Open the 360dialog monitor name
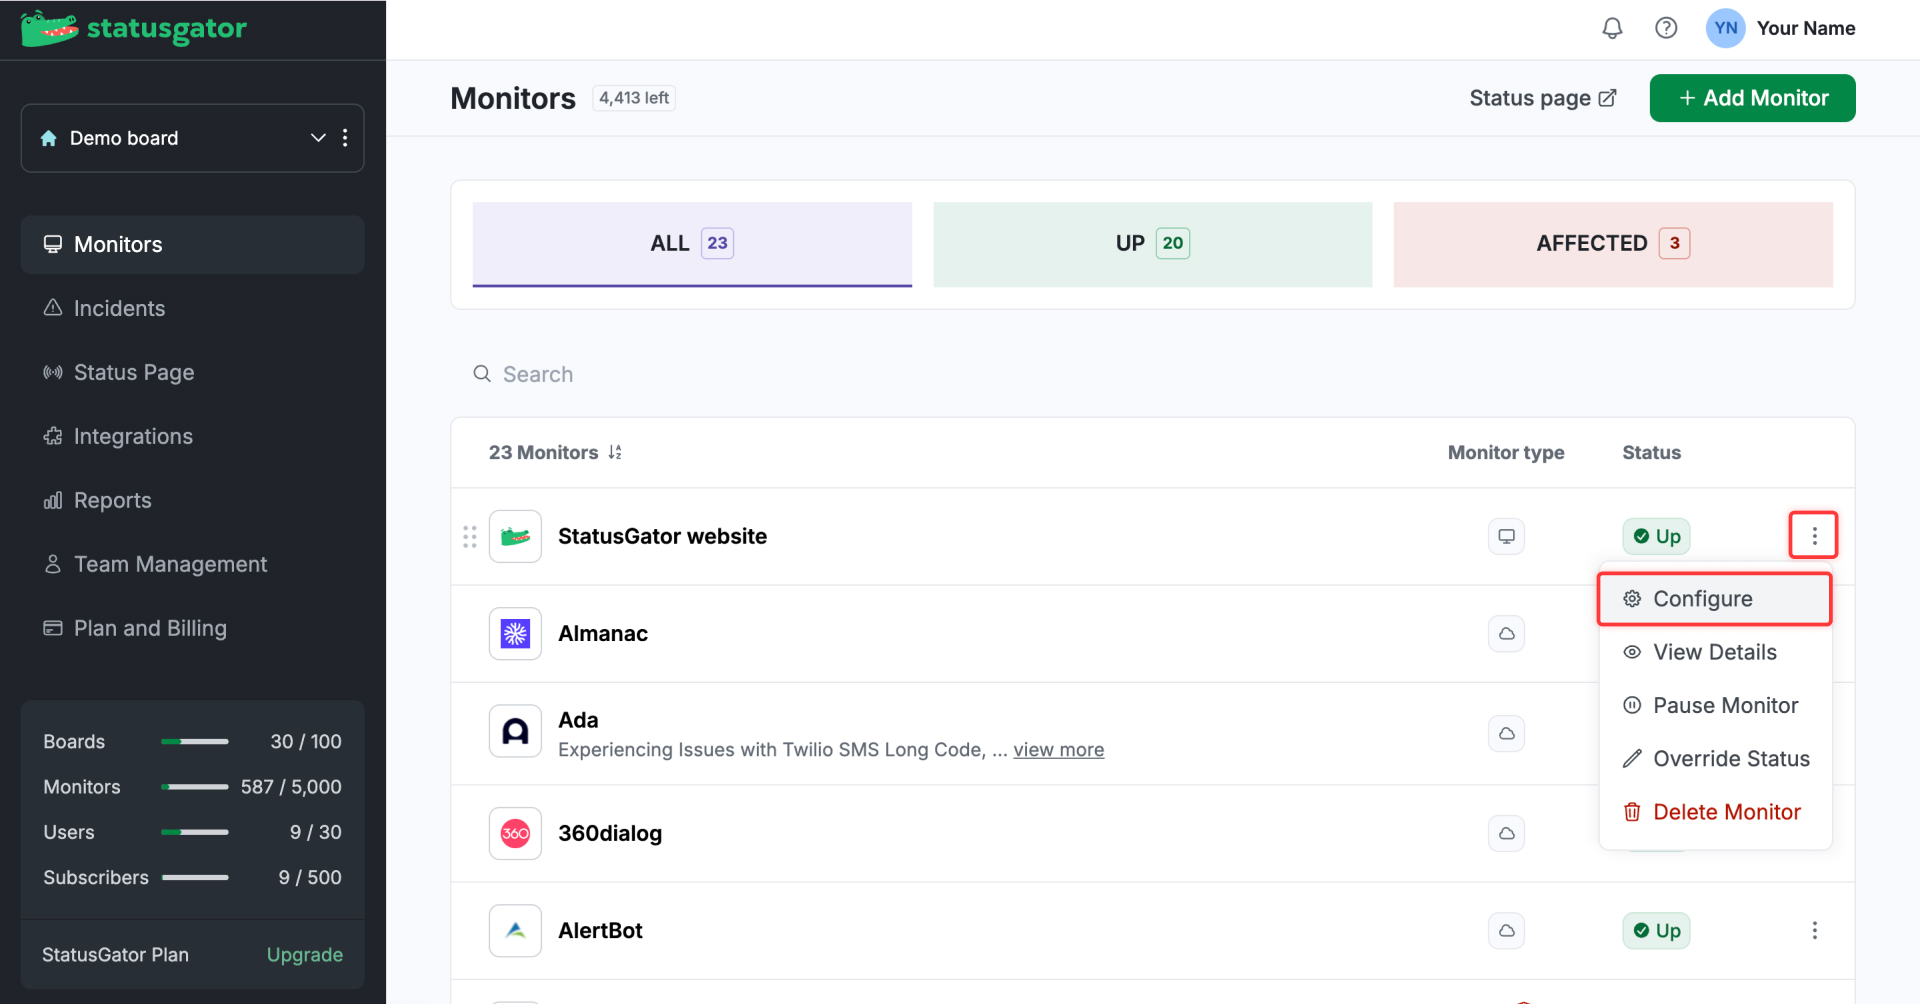Viewport: 1920px width, 1004px height. click(610, 834)
